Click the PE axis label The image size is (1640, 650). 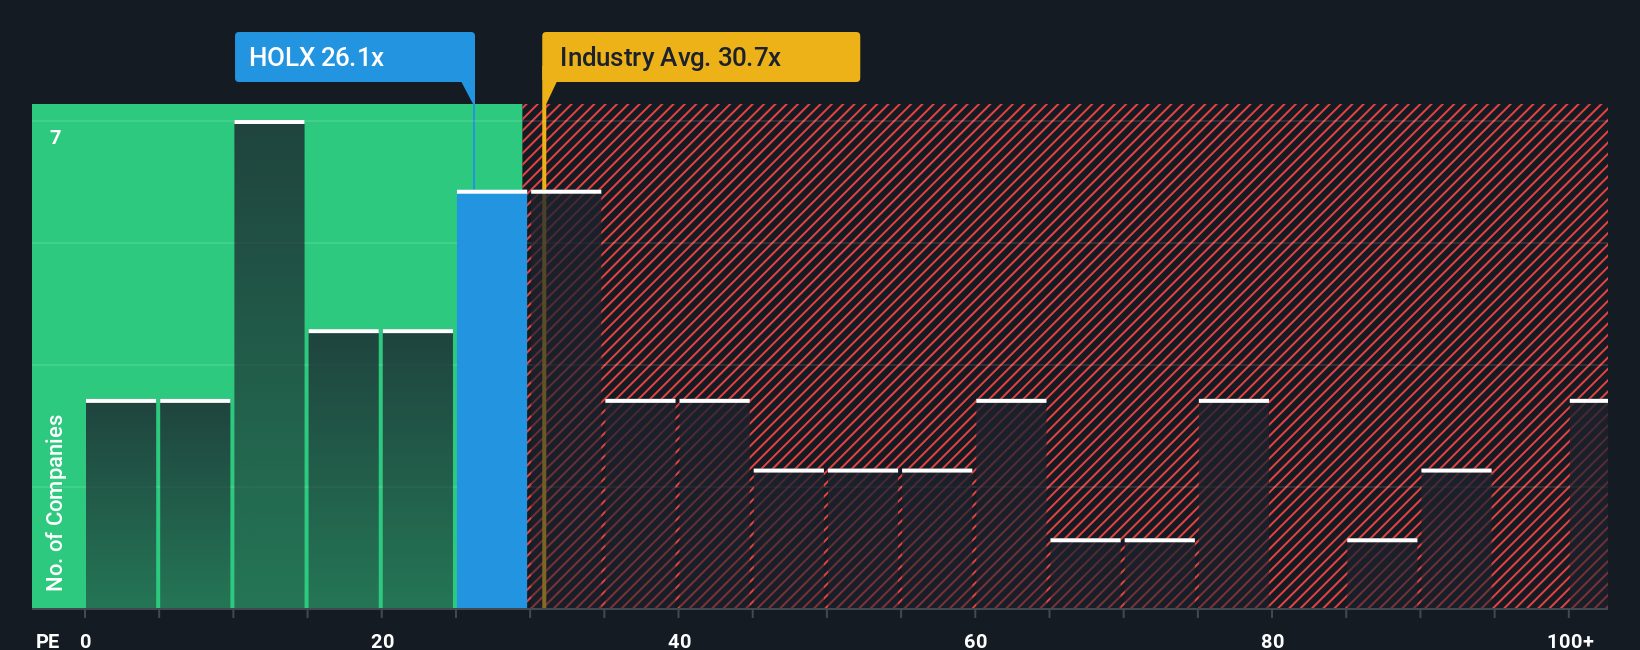48,640
